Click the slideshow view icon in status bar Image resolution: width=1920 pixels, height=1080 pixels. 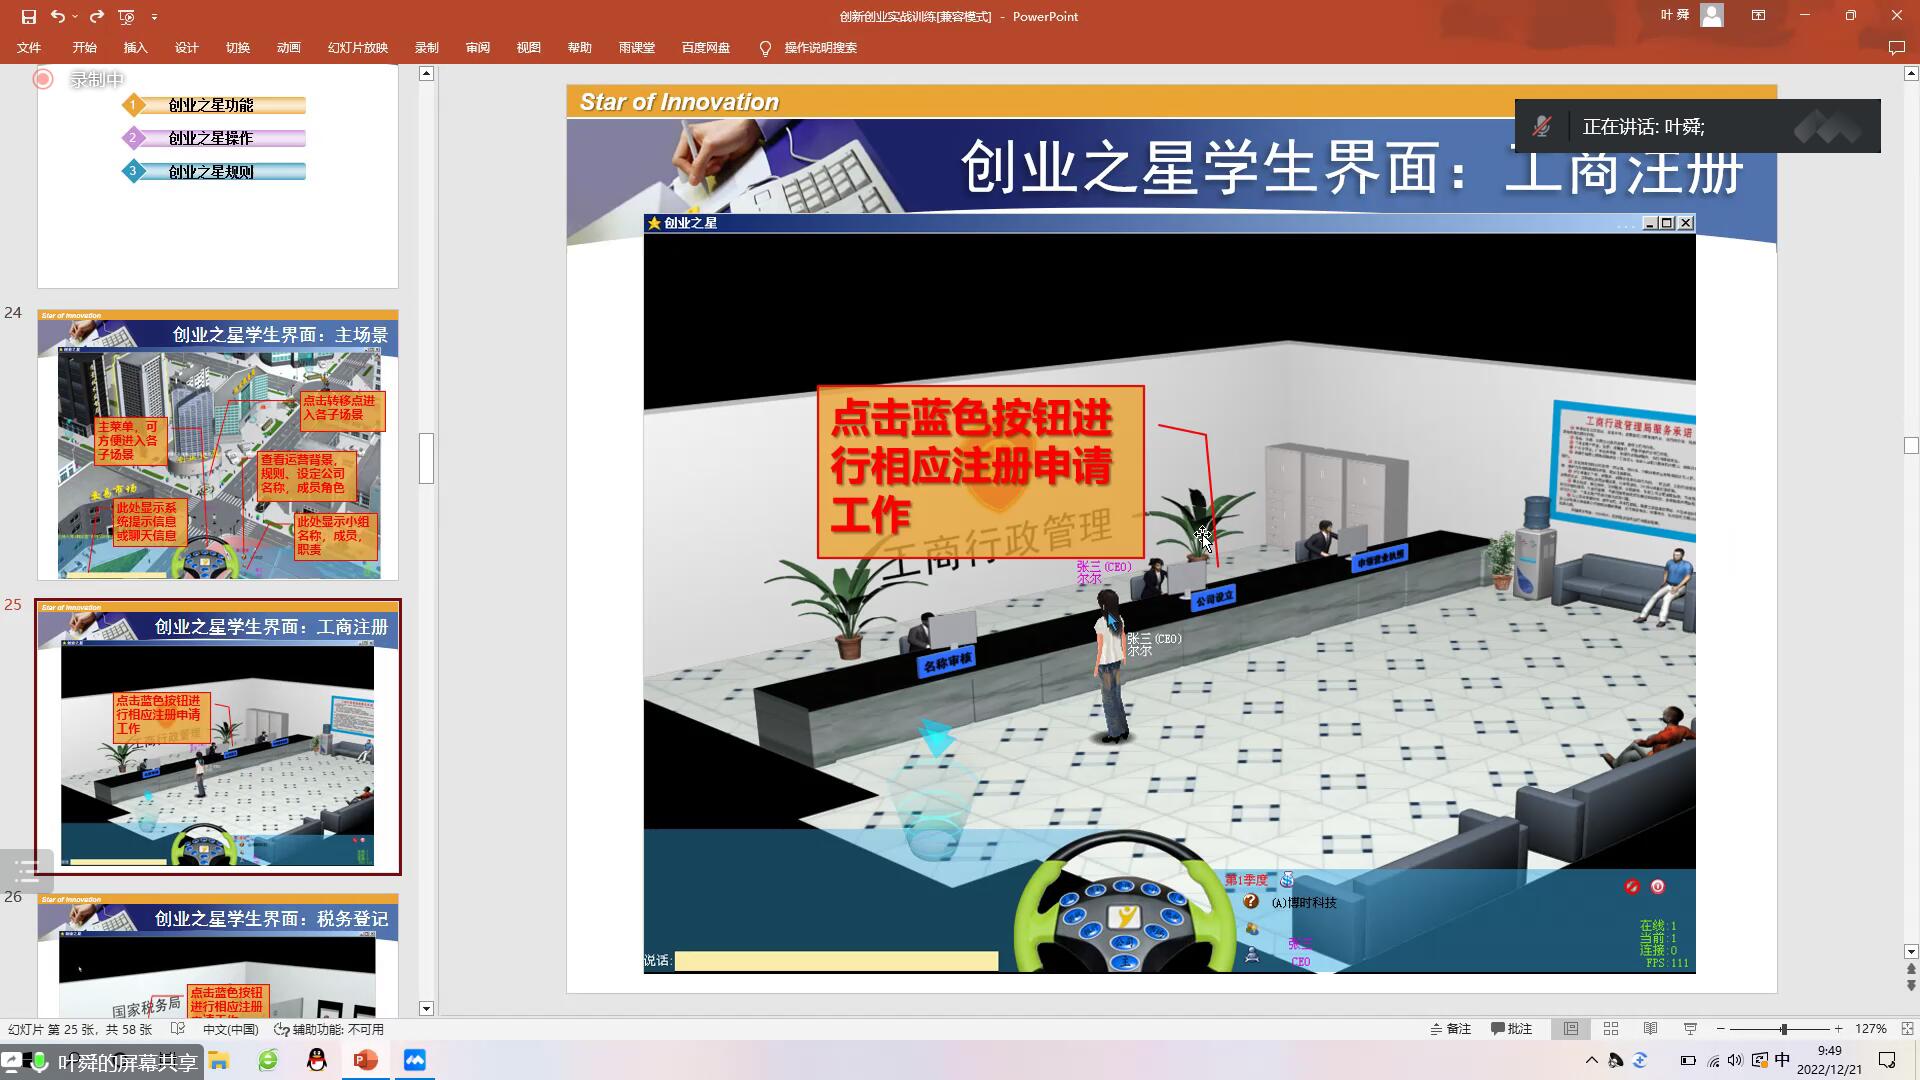[x=1691, y=1029]
